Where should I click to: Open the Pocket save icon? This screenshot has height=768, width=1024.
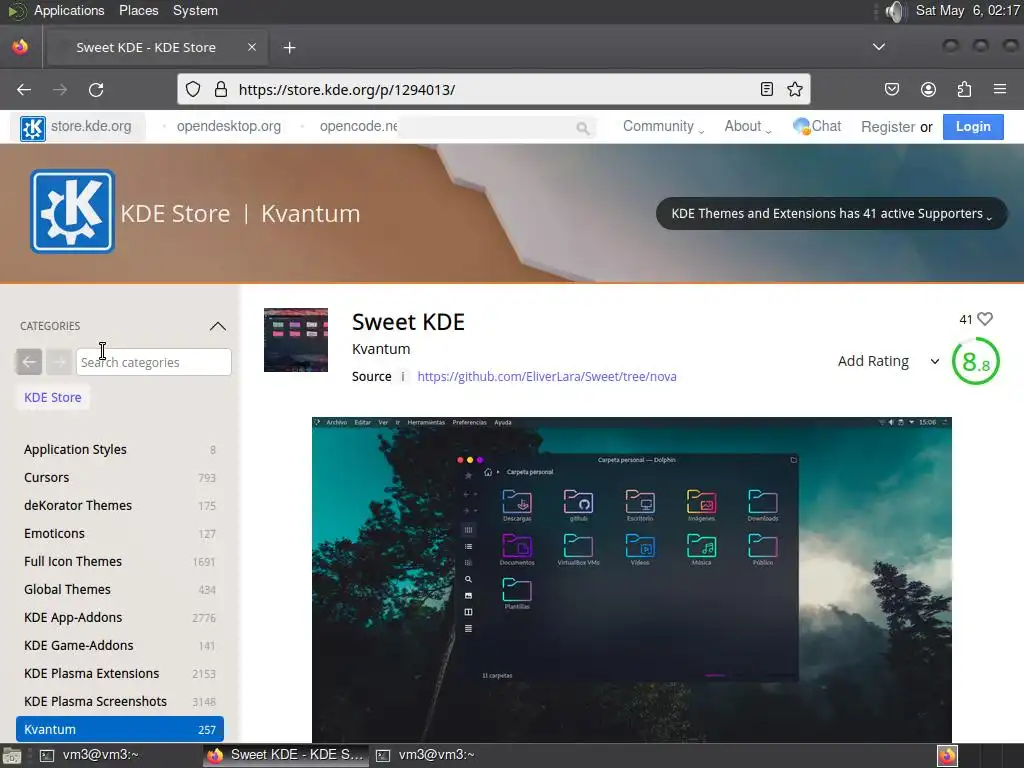pos(892,89)
